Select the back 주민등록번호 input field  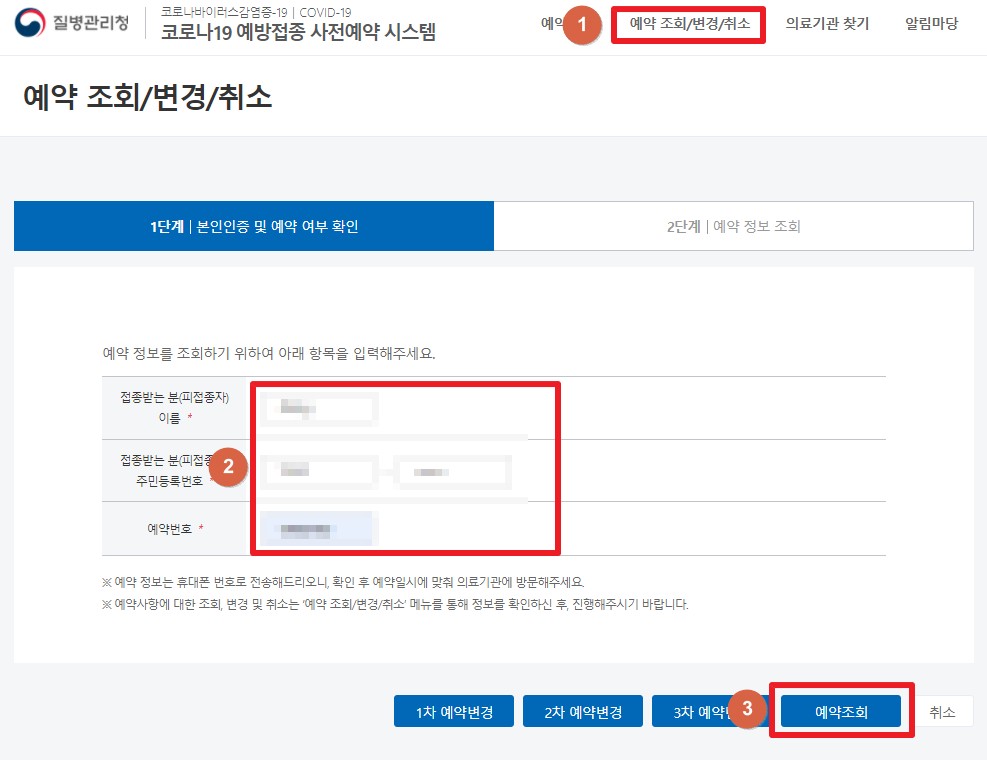pyautogui.click(x=455, y=470)
